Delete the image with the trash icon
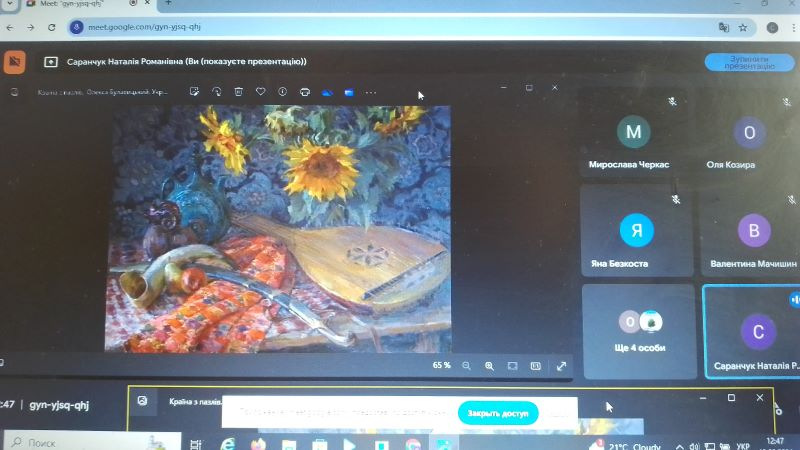Viewport: 800px width, 450px height. (x=238, y=92)
